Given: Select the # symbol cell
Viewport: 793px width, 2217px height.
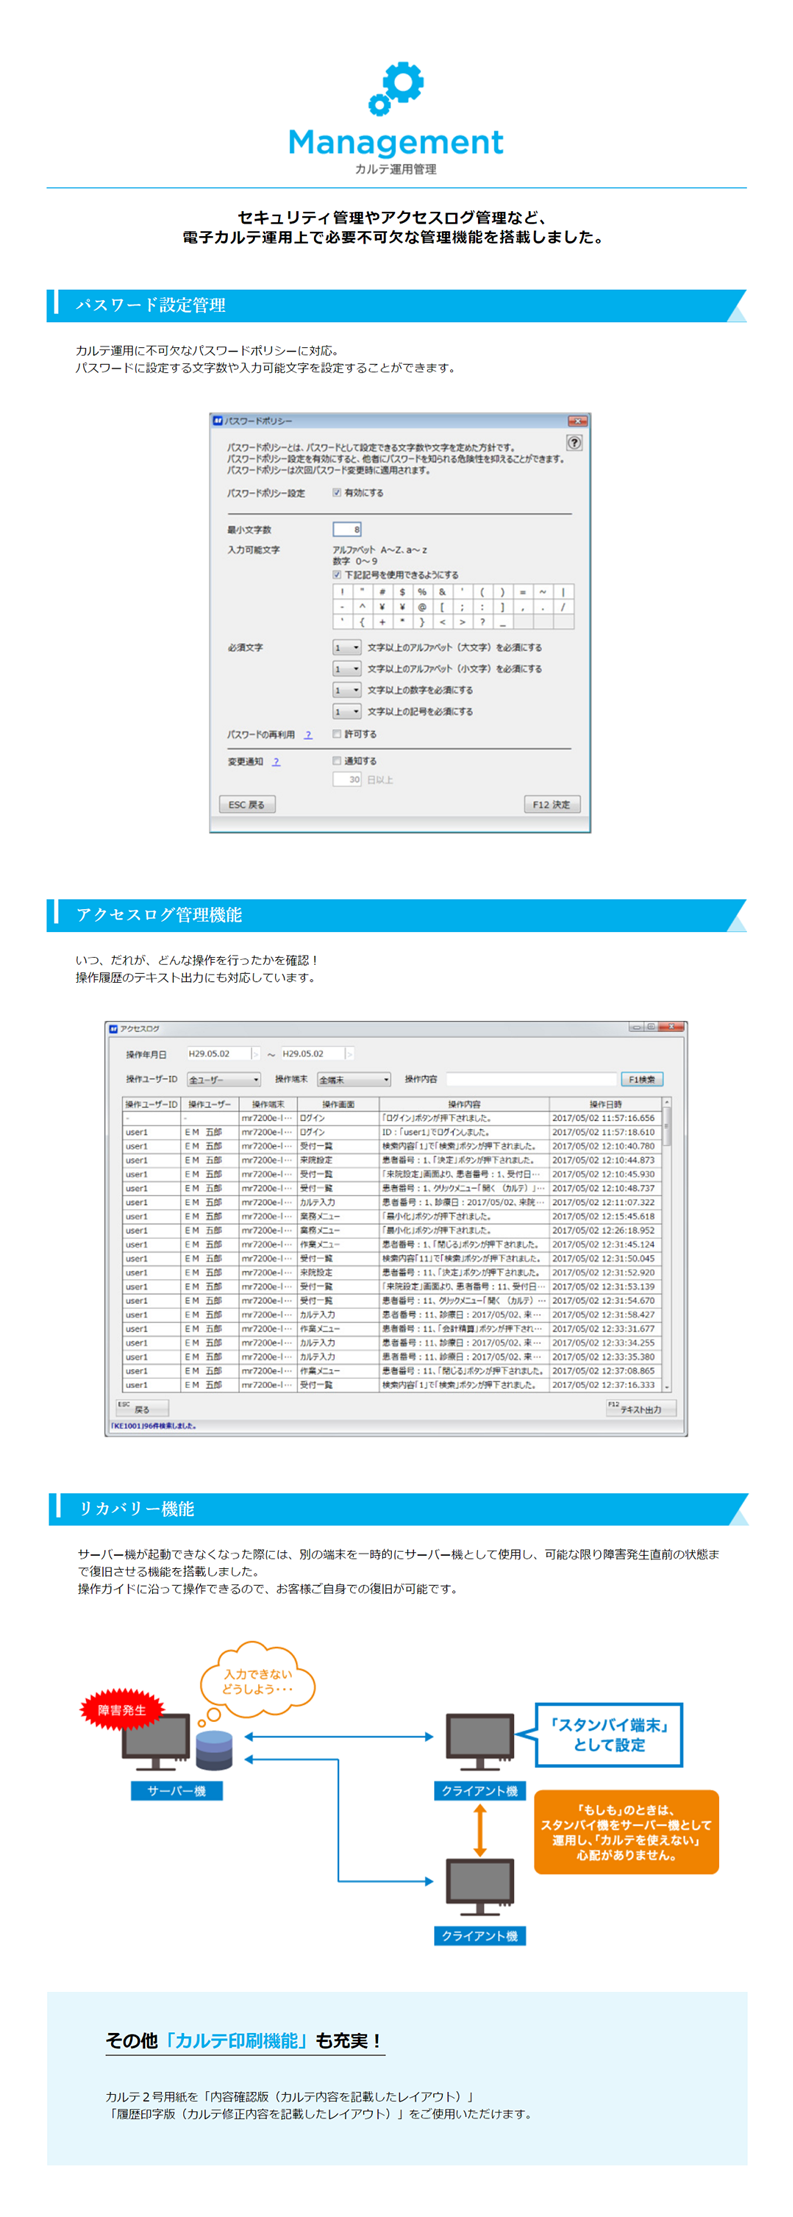Looking at the screenshot, I should tap(382, 592).
